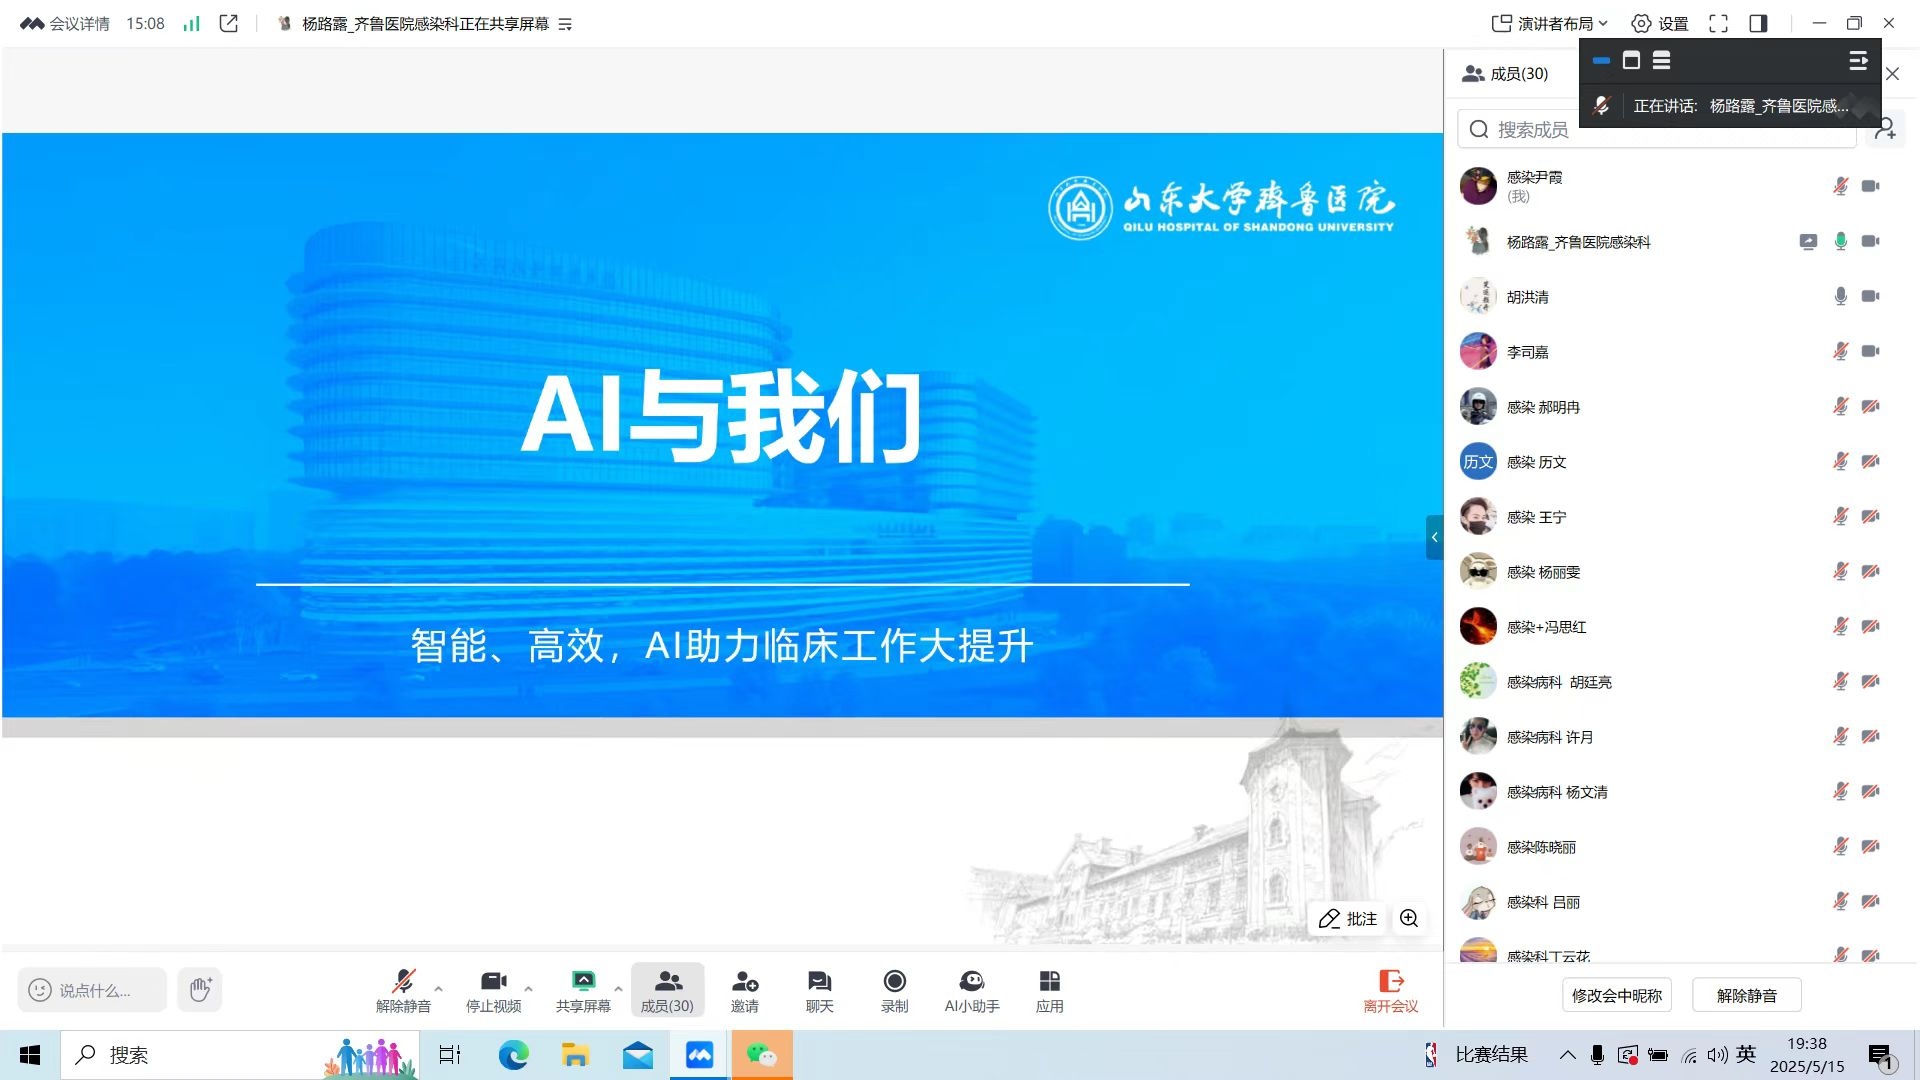
Task: Collapse the members side panel with the arrow handle
Action: point(1434,537)
